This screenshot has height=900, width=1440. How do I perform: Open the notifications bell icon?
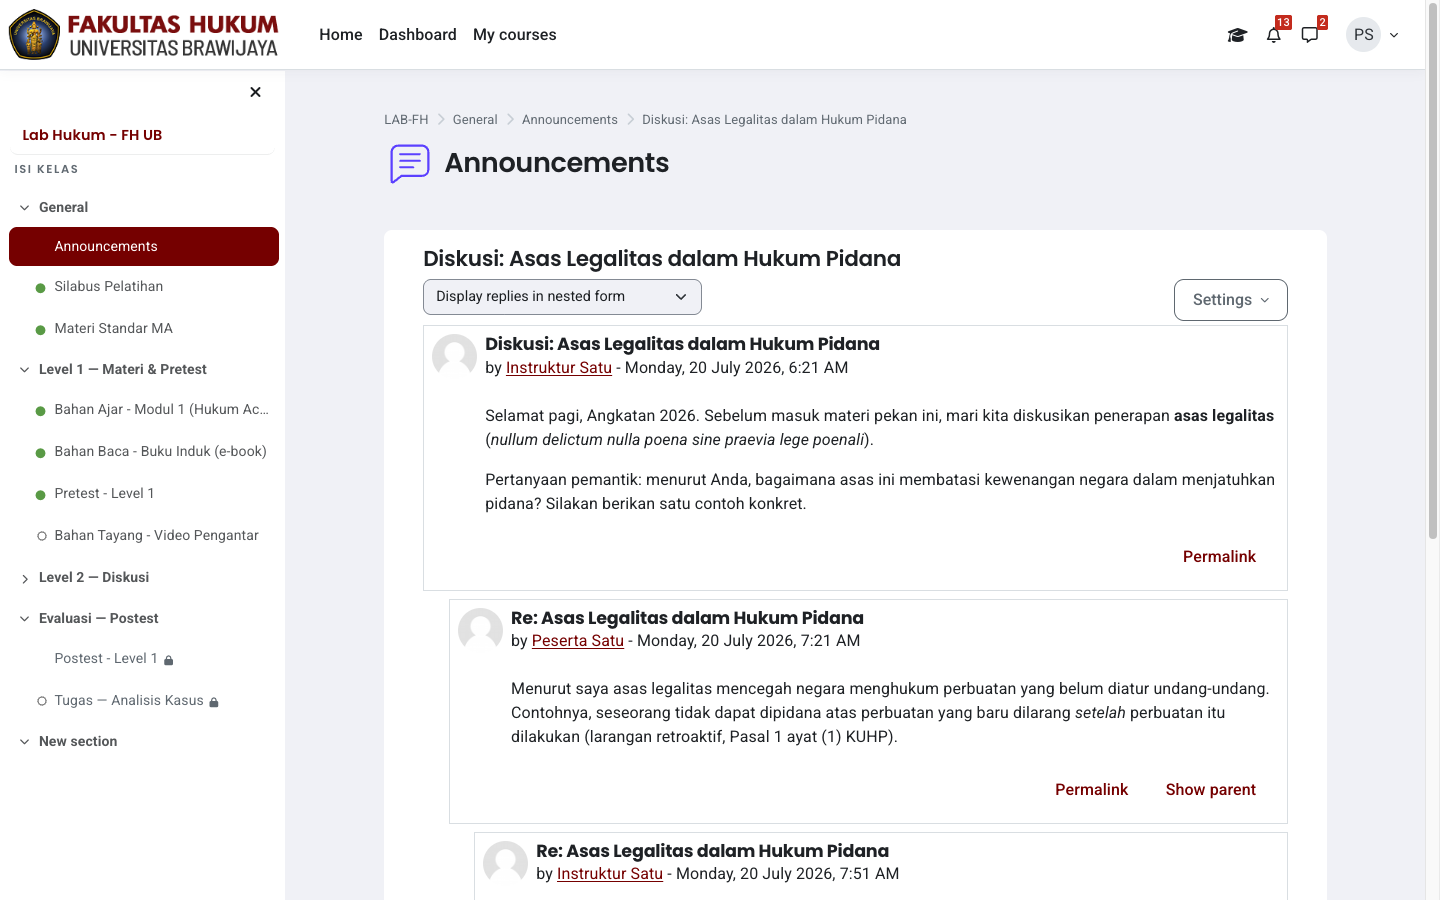(1273, 35)
